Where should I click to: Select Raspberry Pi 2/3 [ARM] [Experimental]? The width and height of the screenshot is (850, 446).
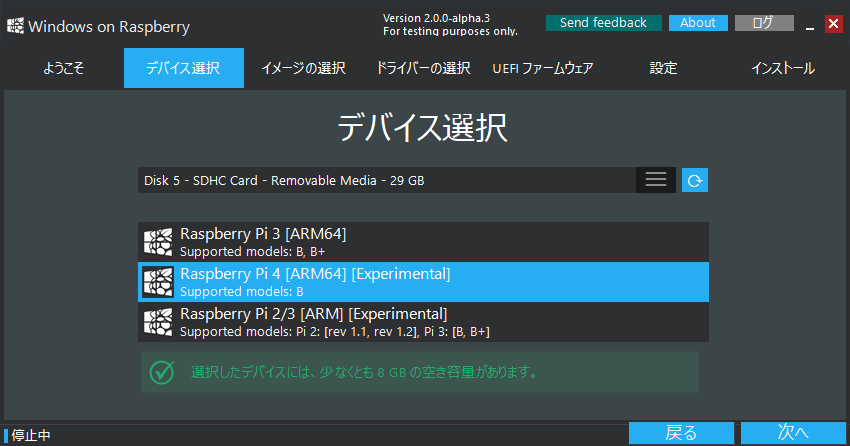(x=423, y=322)
